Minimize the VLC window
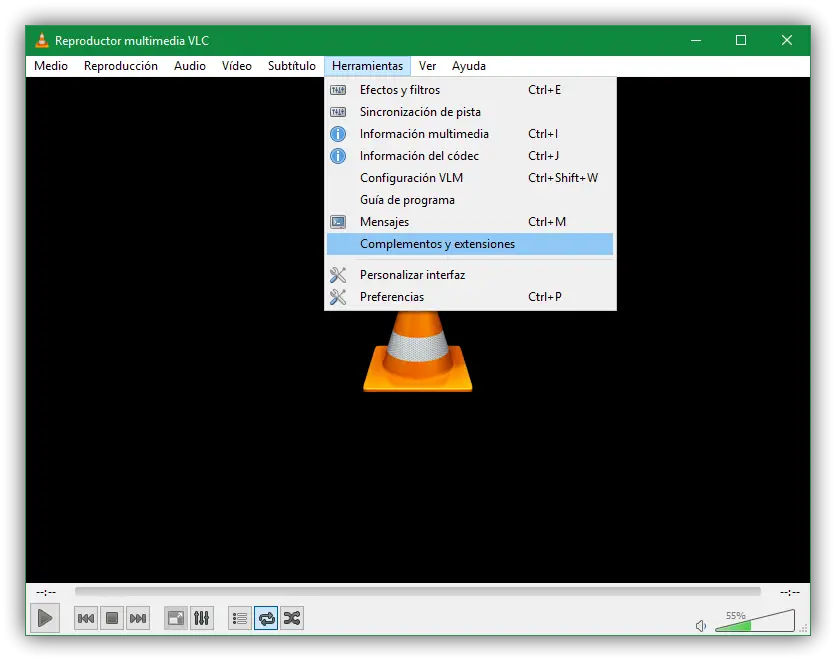The height and width of the screenshot is (661, 836). pos(696,40)
